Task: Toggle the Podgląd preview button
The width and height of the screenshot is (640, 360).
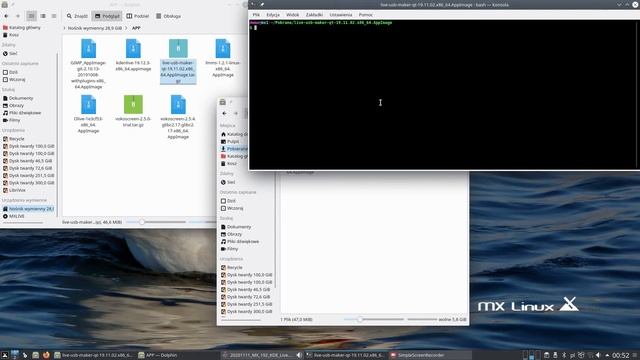Action: point(107,16)
